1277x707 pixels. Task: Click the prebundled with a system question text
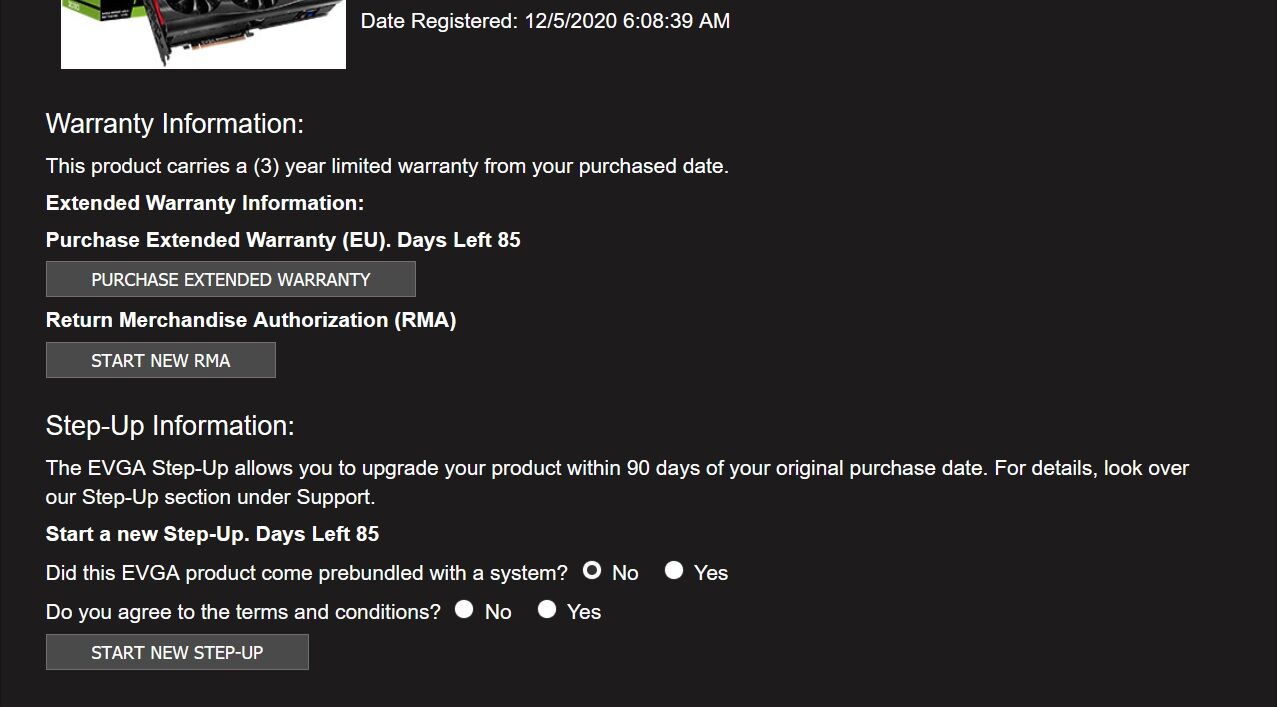(x=306, y=573)
